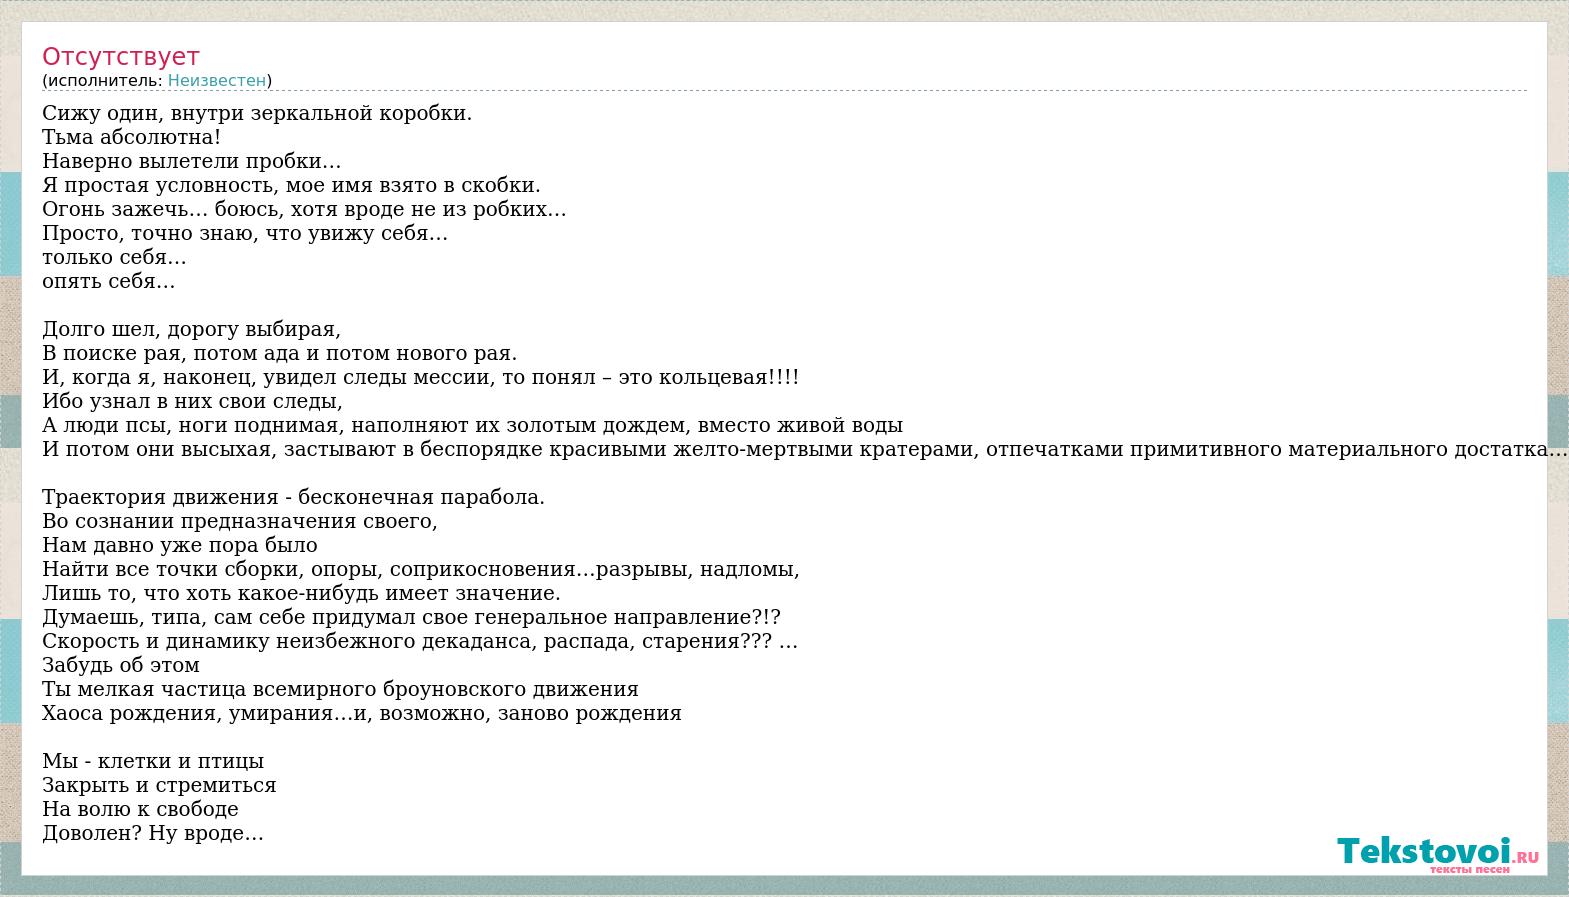
Task: Click line 'Долго шел, дорогу выбирая,'
Action: click(192, 329)
